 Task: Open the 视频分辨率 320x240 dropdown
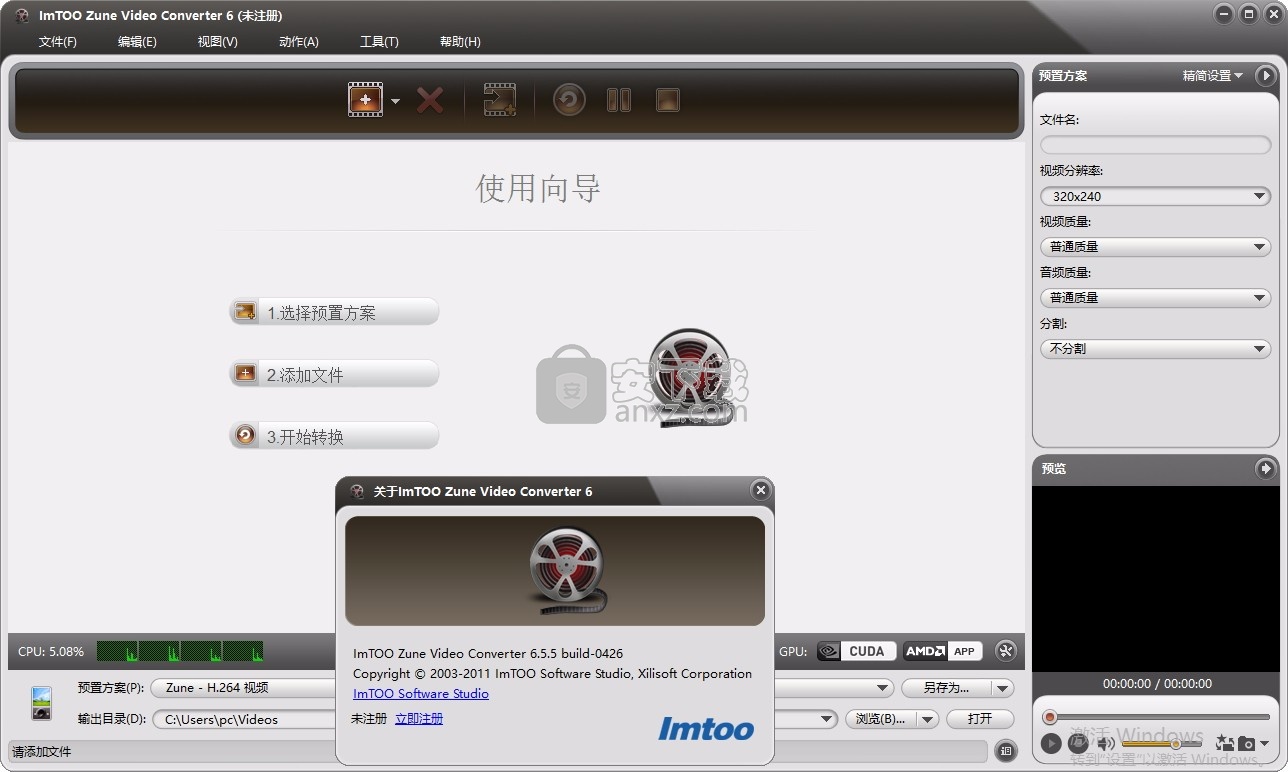pos(1155,197)
